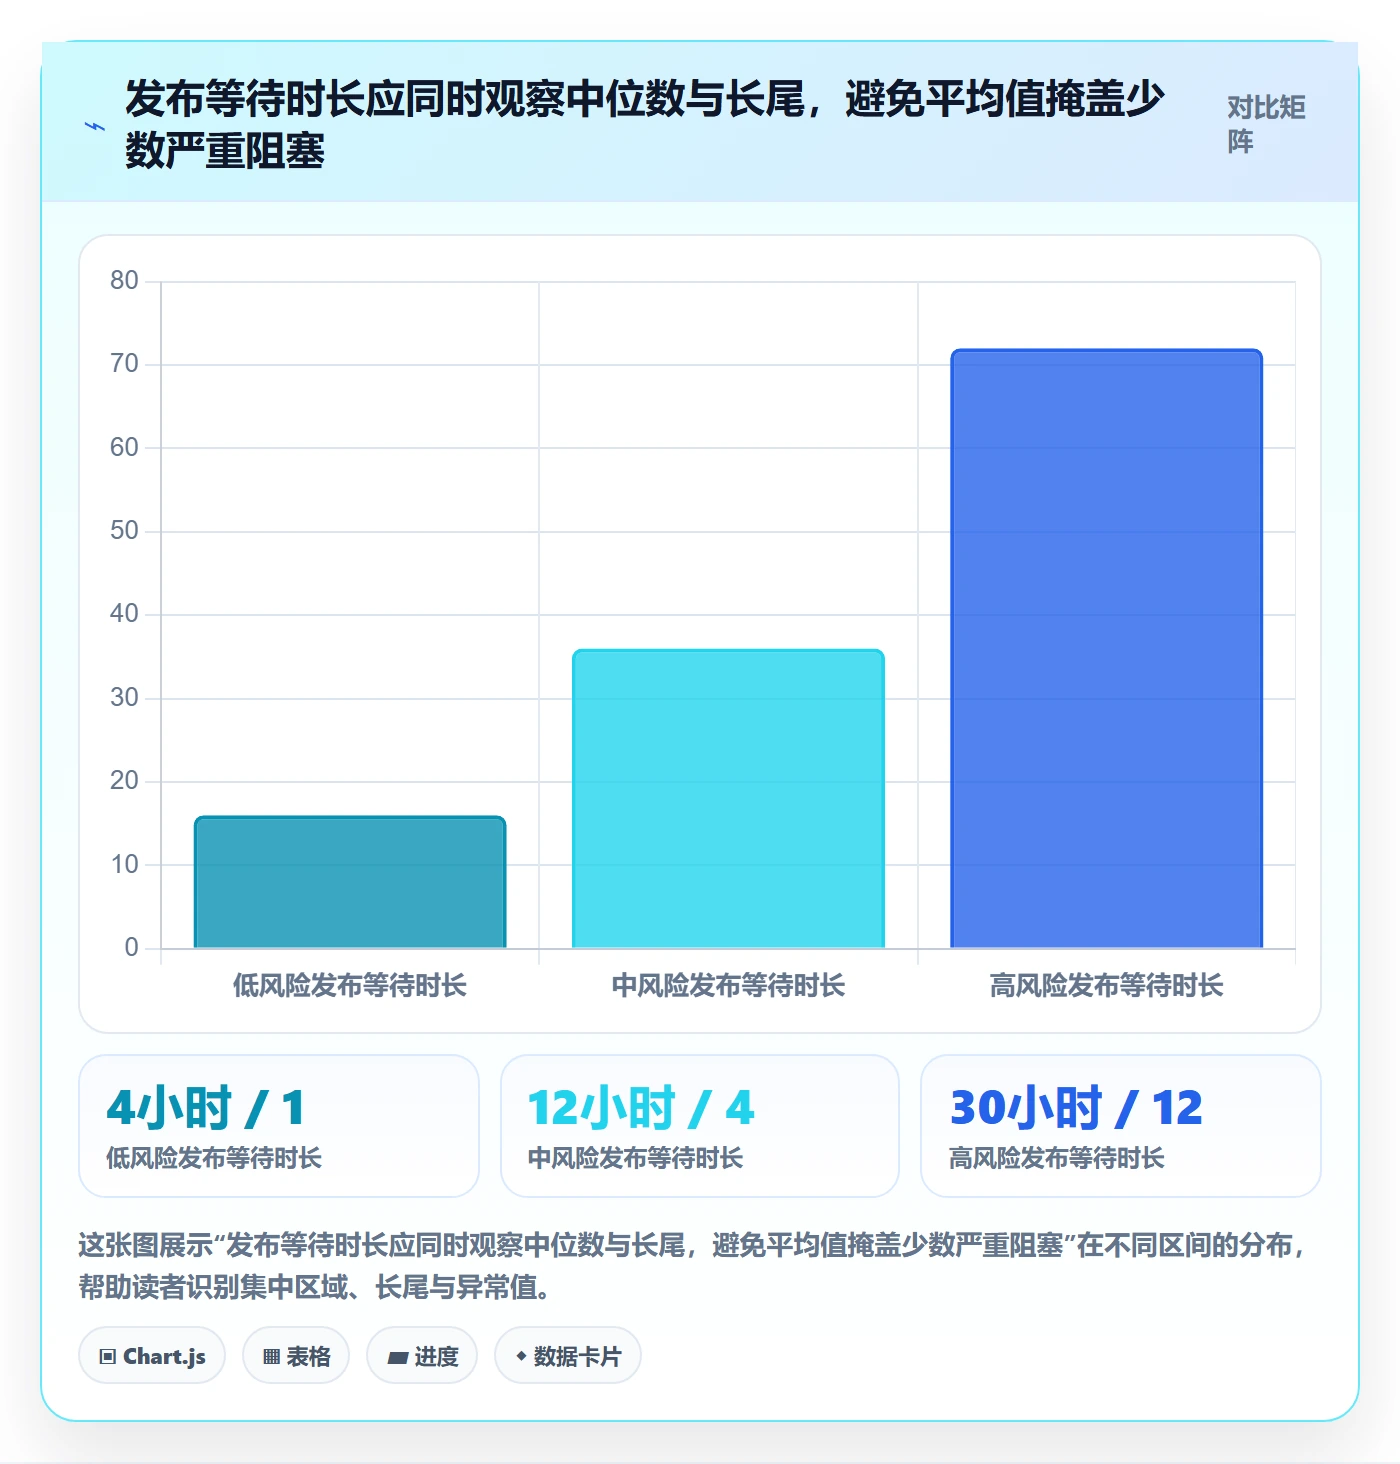1400x1464 pixels.
Task: Click the 低风险发布等待时长 bar in the chart
Action: (x=350, y=882)
